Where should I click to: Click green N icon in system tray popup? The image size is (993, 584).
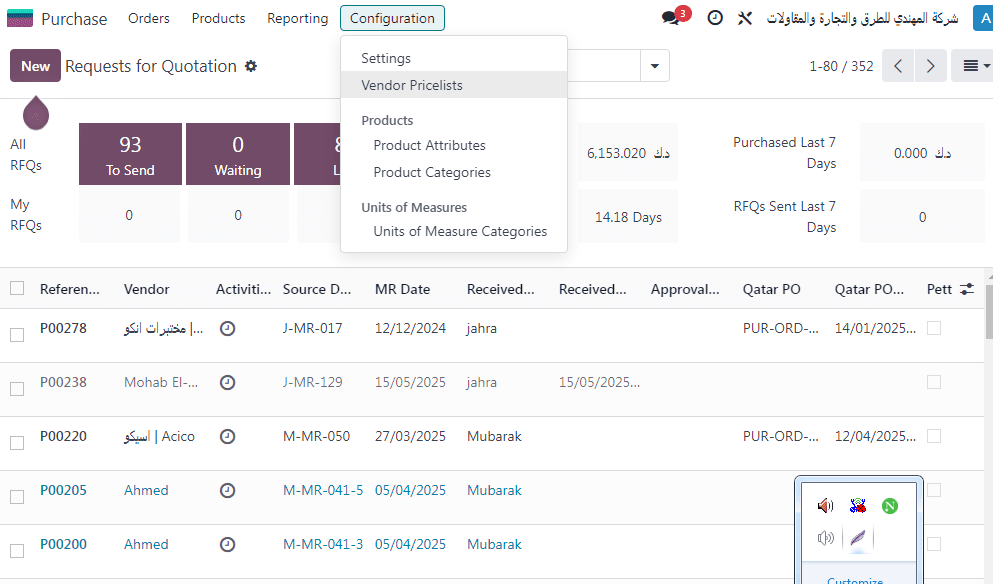point(889,506)
